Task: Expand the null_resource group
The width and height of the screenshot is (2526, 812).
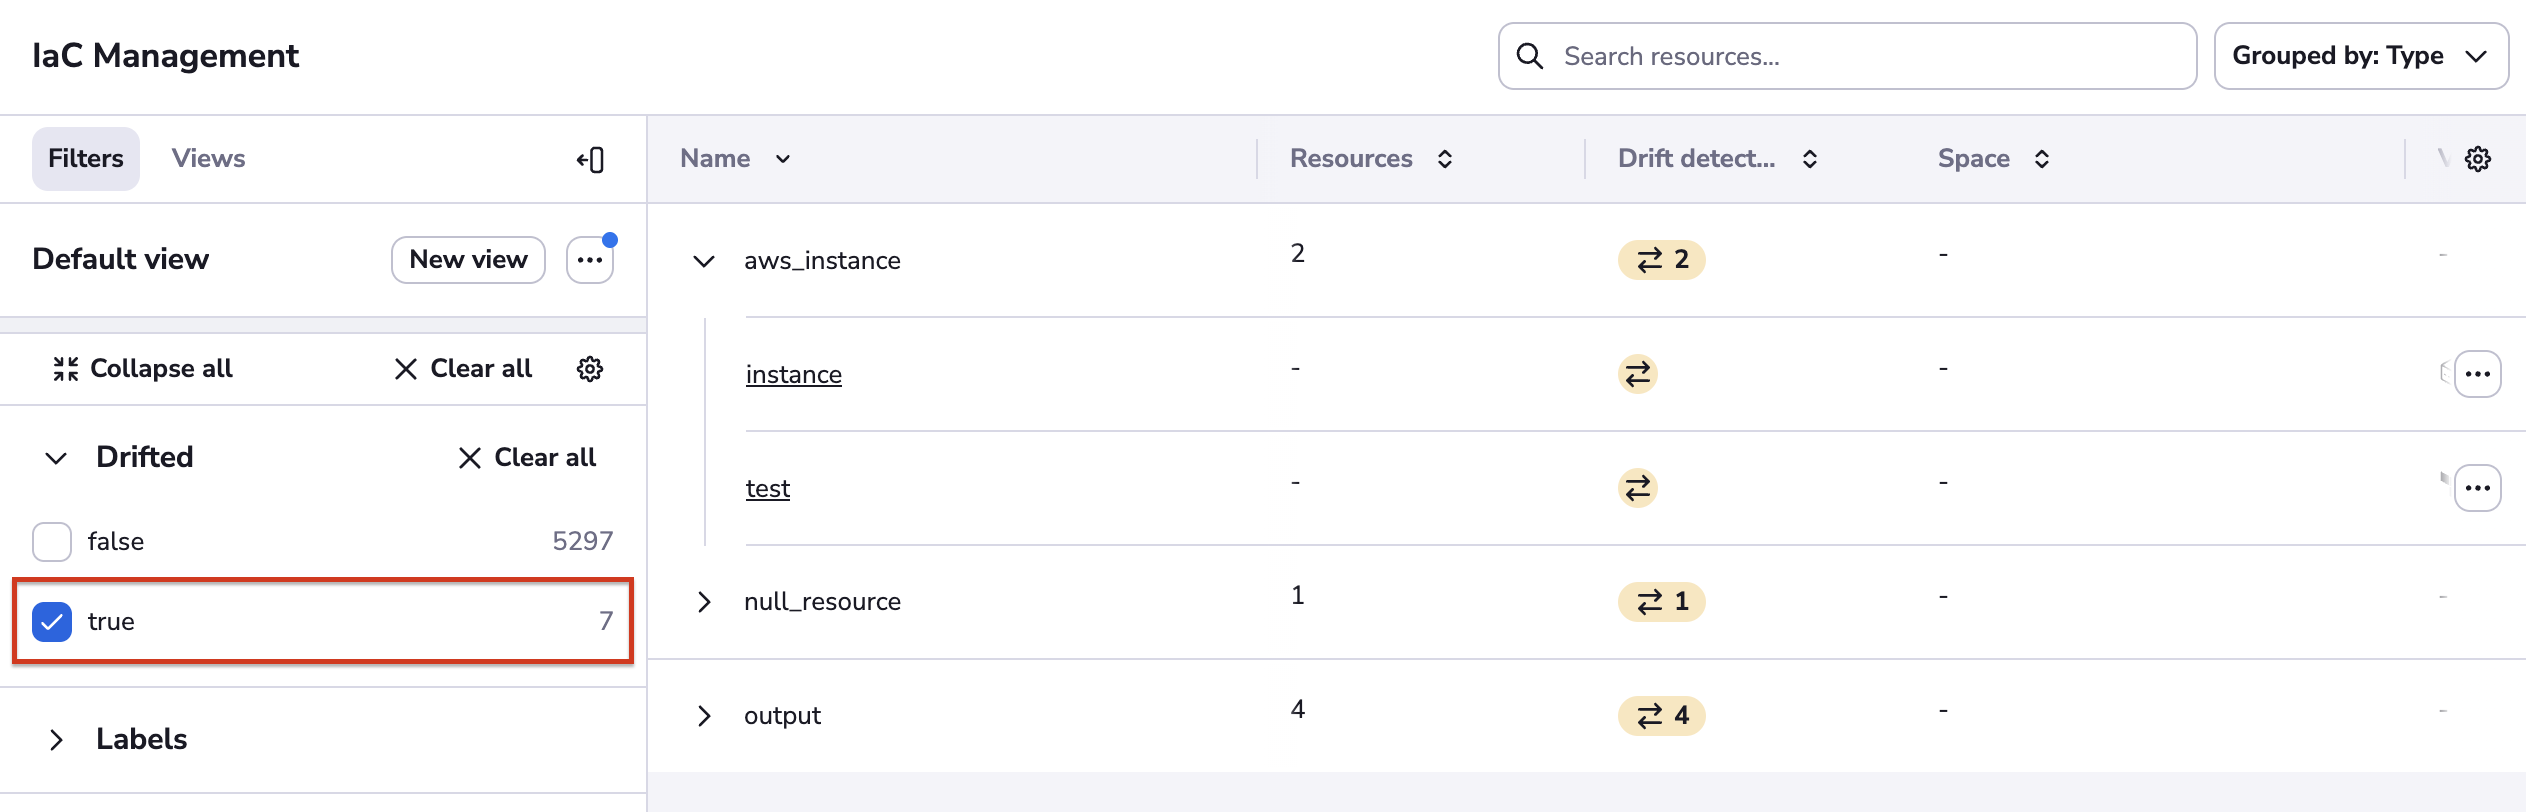Action: (704, 602)
